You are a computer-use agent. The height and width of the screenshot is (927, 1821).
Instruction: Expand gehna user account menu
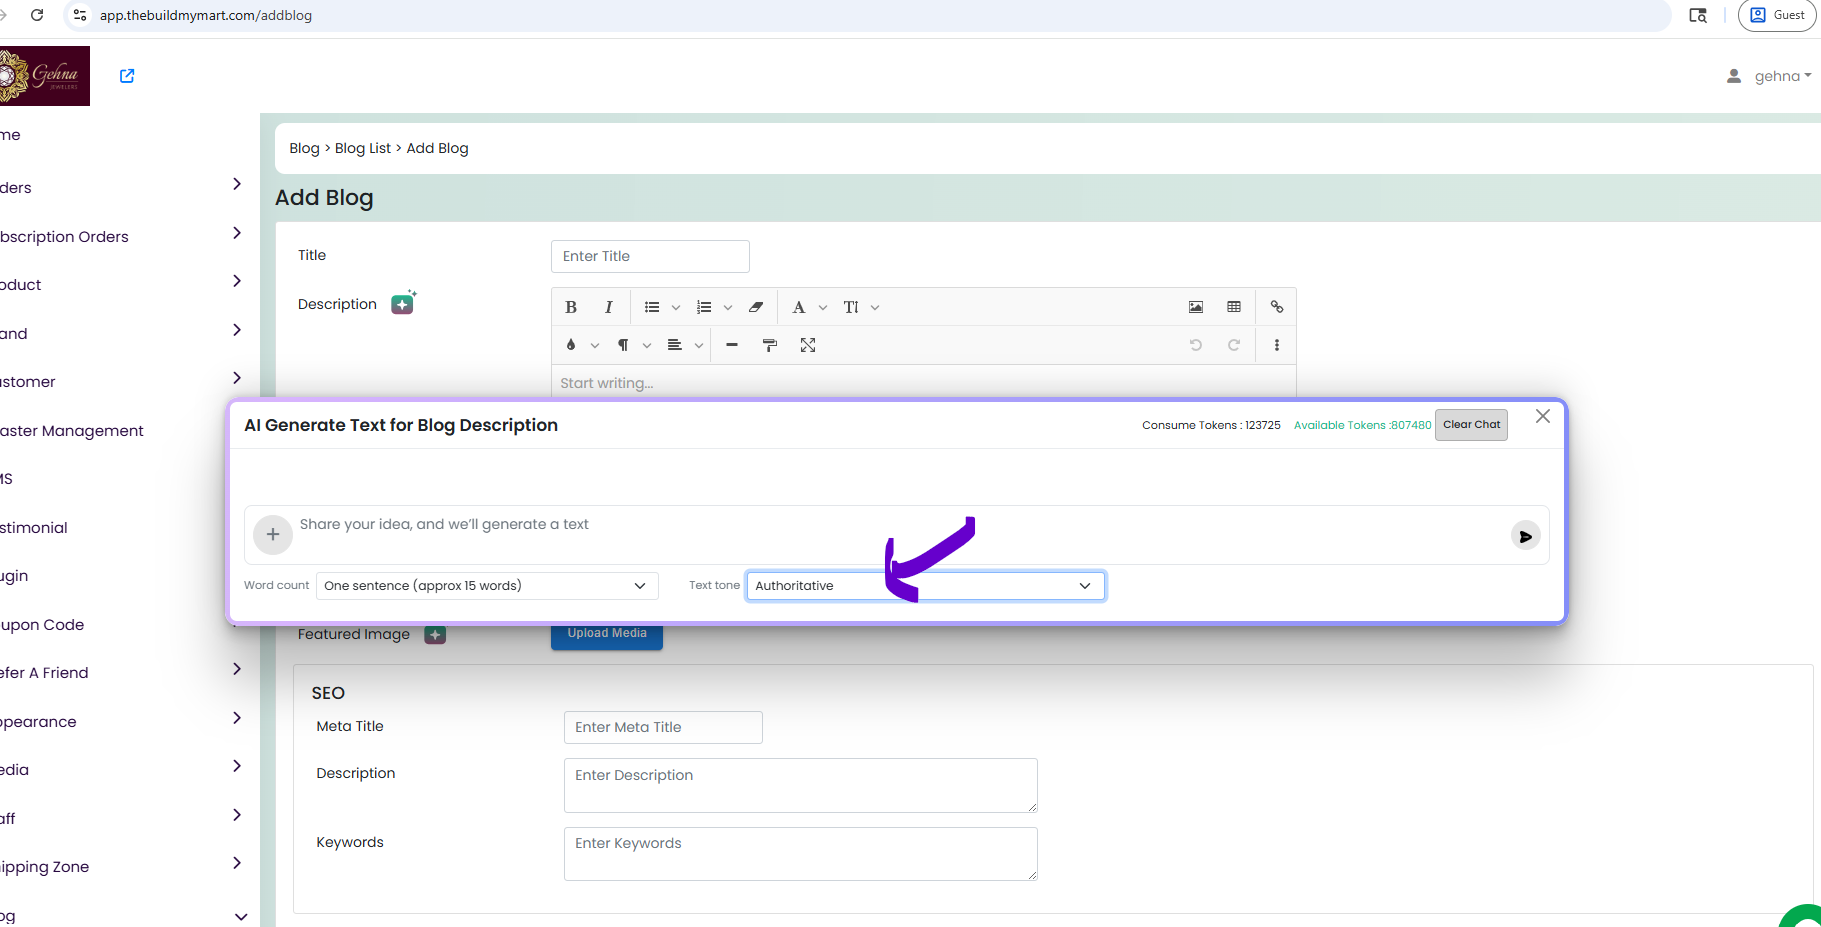point(1769,76)
